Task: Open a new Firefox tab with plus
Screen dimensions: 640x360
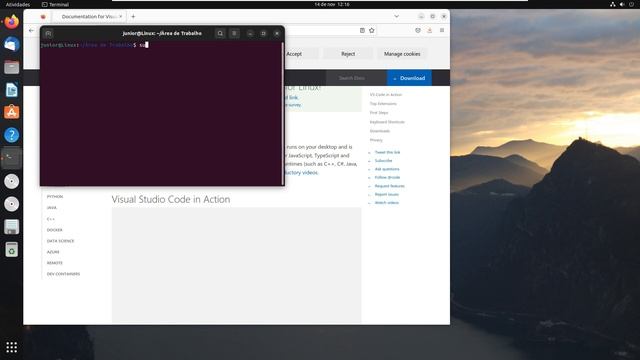Action: (x=133, y=17)
